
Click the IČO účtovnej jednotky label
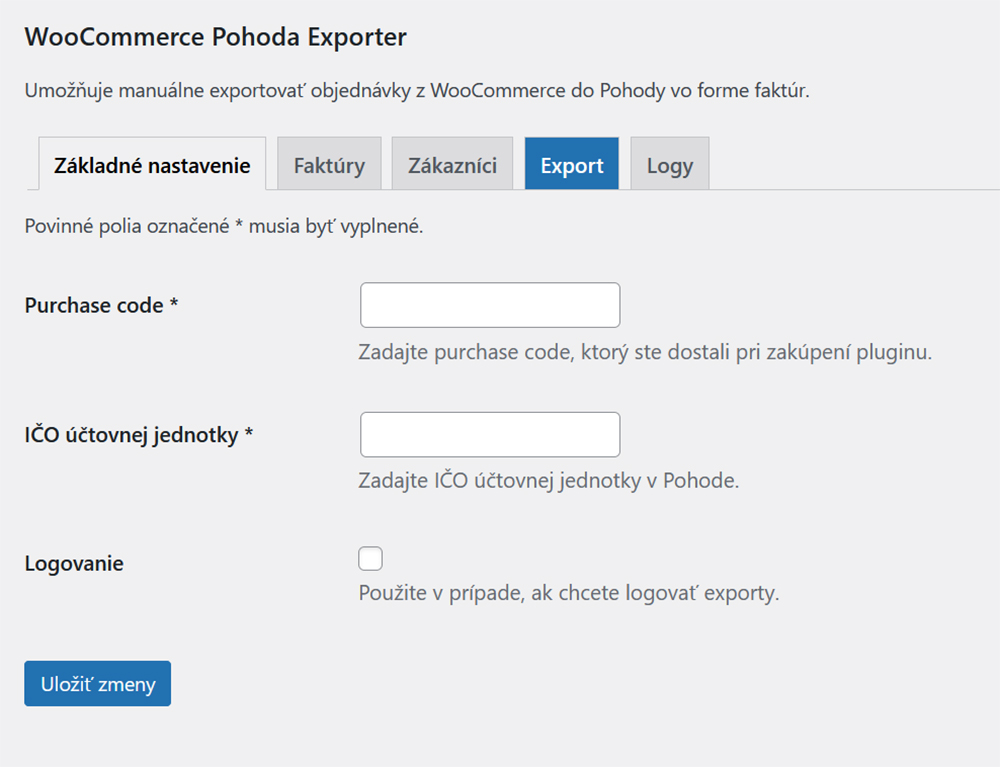click(x=131, y=436)
